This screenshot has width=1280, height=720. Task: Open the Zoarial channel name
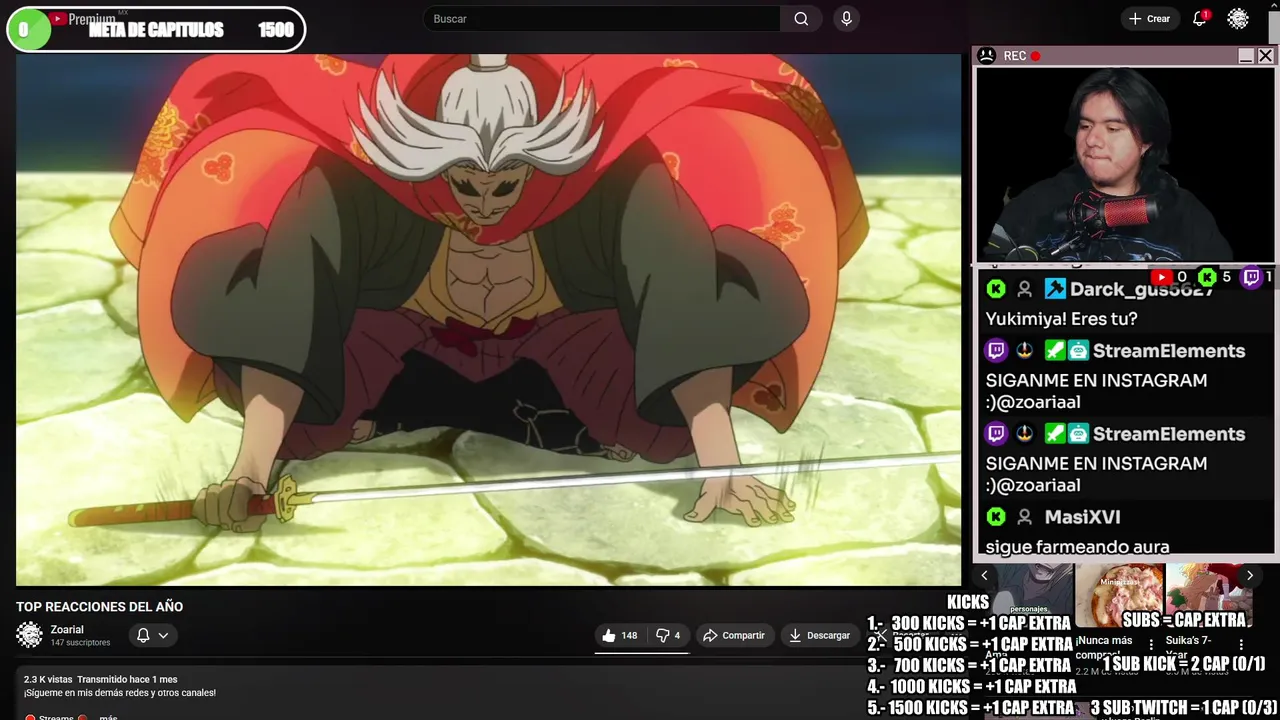pos(67,629)
